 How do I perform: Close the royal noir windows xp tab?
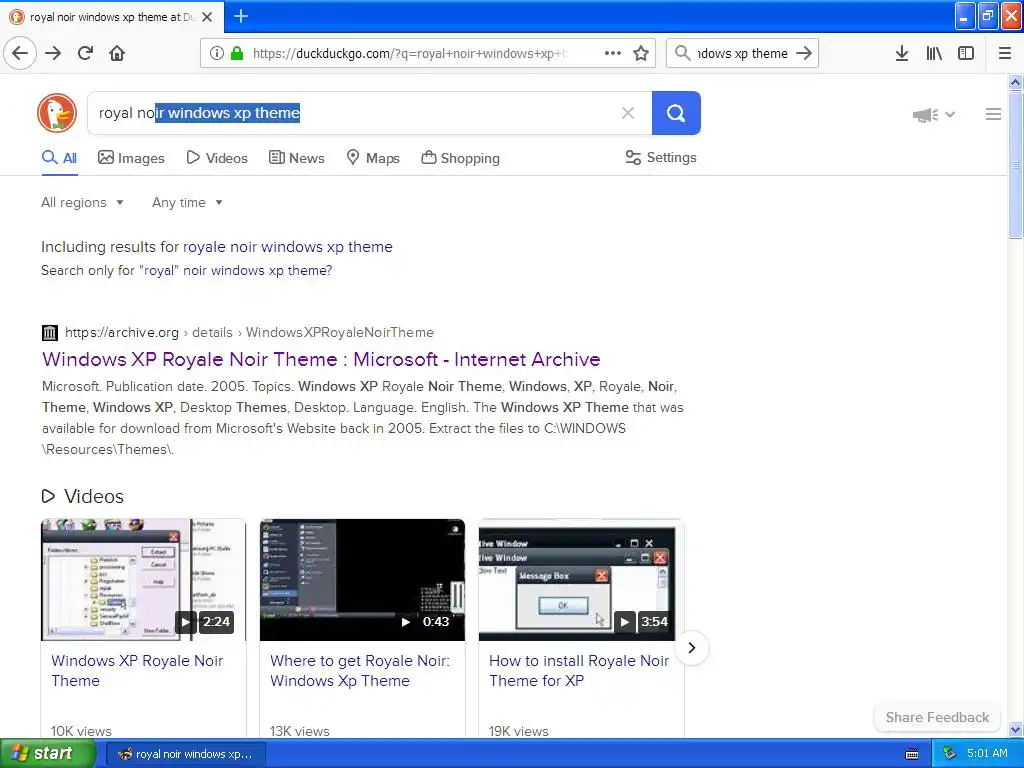pyautogui.click(x=207, y=17)
